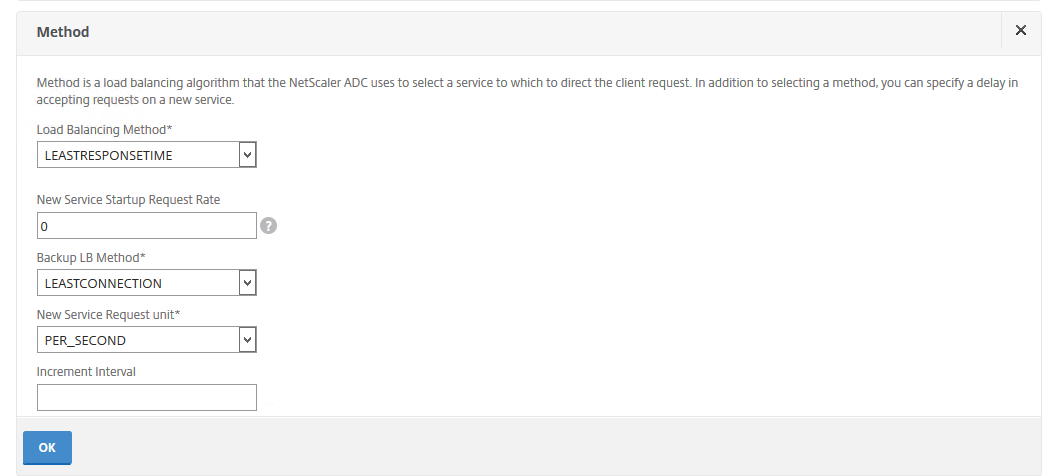Viewport: 1042px width, 476px height.
Task: Click into the Increment Interval text box
Action: [x=147, y=398]
